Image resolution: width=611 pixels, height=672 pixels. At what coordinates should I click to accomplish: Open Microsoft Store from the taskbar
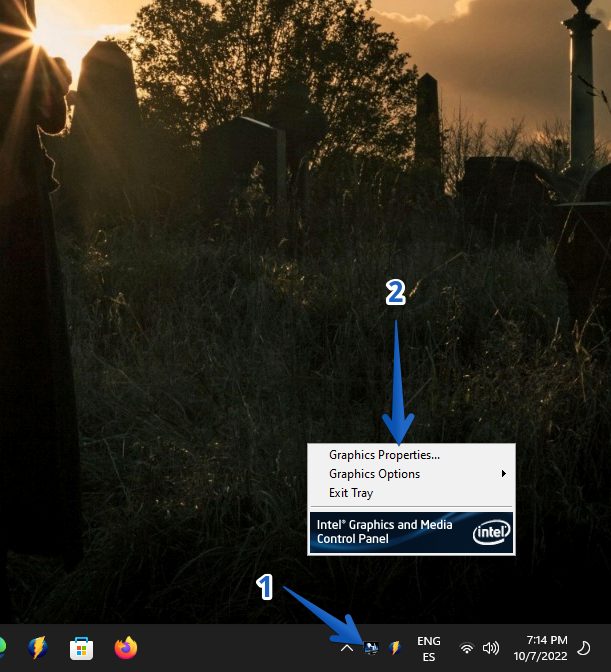pos(81,648)
